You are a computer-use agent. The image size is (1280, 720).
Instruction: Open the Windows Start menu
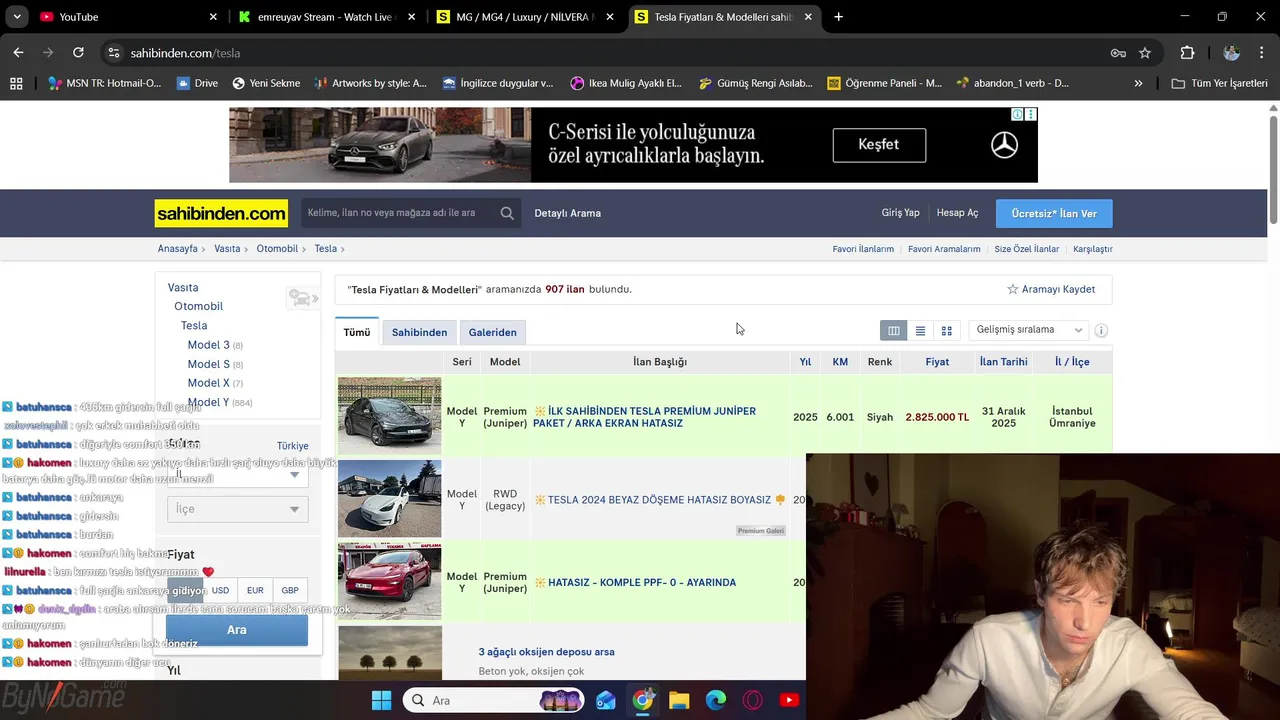pos(382,700)
